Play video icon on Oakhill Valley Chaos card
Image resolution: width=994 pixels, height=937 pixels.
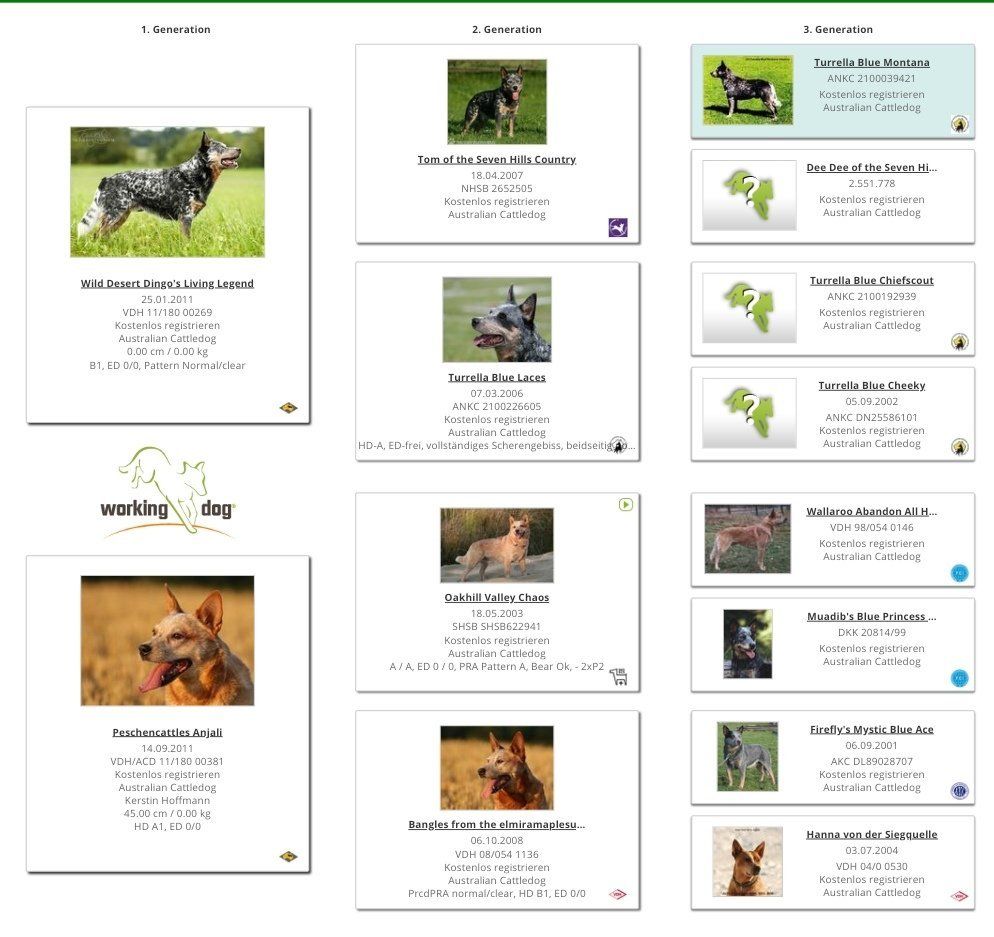pyautogui.click(x=626, y=505)
